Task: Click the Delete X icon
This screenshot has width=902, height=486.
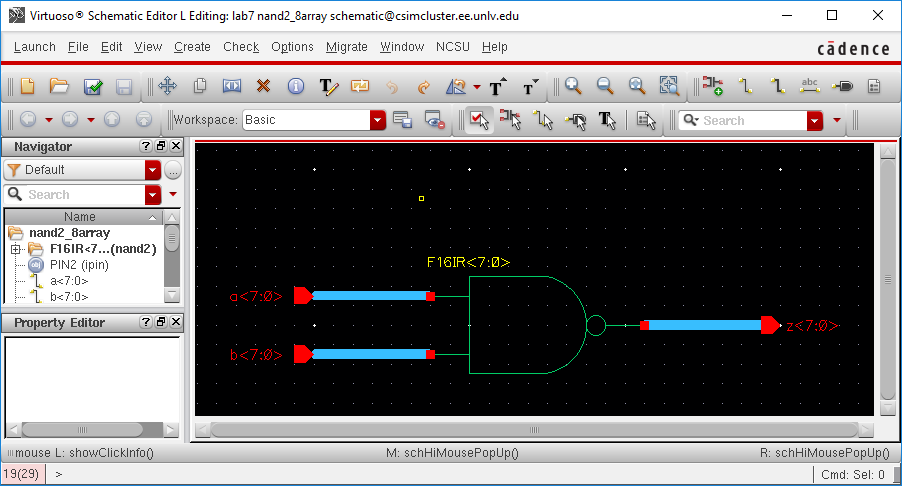Action: (x=263, y=86)
